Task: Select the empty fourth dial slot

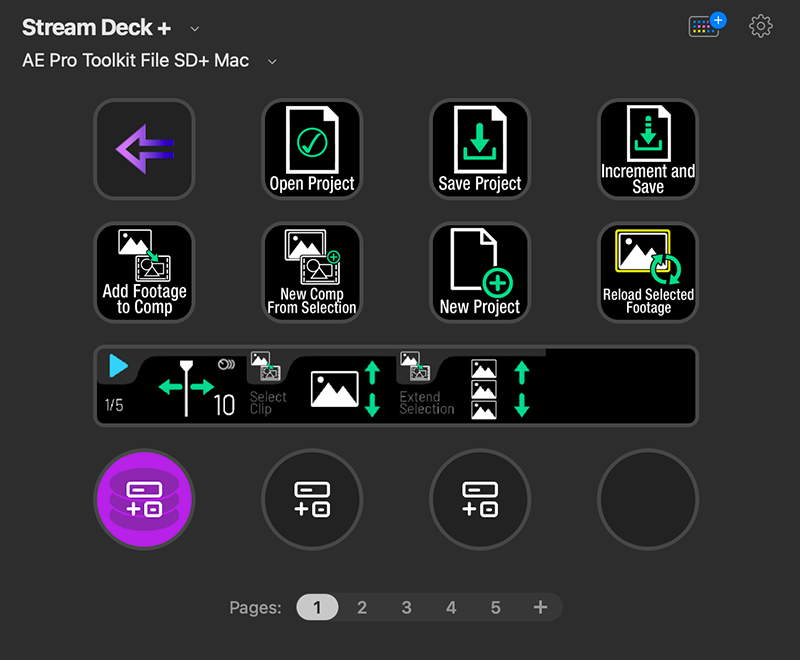Action: click(648, 499)
